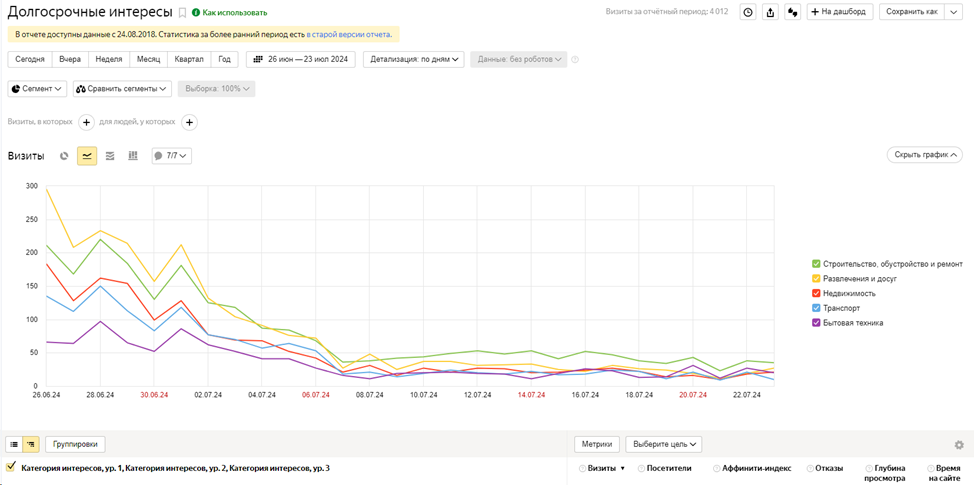Open the 'Сегмент' dropdown
Screen dimensions: 974x485
[38, 89]
